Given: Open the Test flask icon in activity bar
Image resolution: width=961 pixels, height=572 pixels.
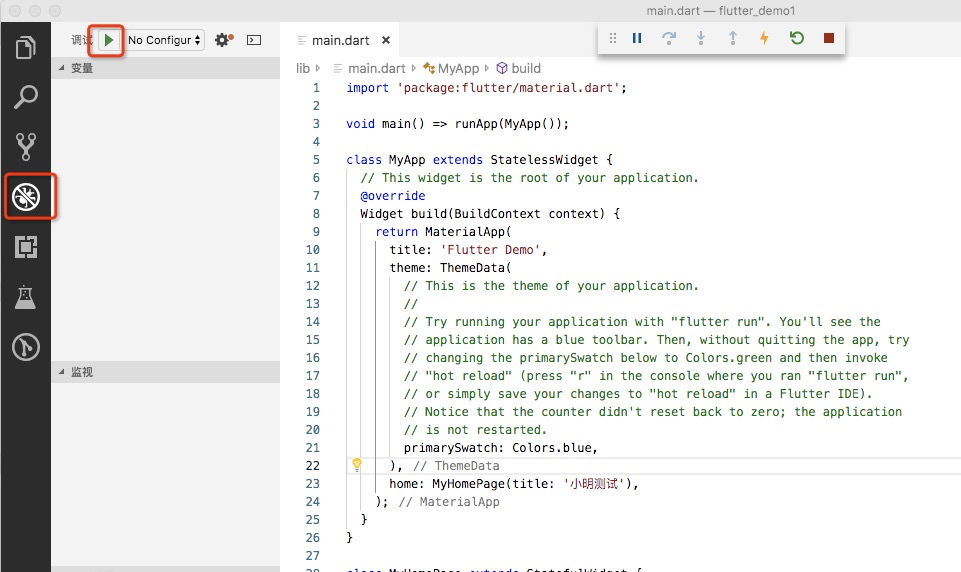Looking at the screenshot, I should pyautogui.click(x=25, y=297).
